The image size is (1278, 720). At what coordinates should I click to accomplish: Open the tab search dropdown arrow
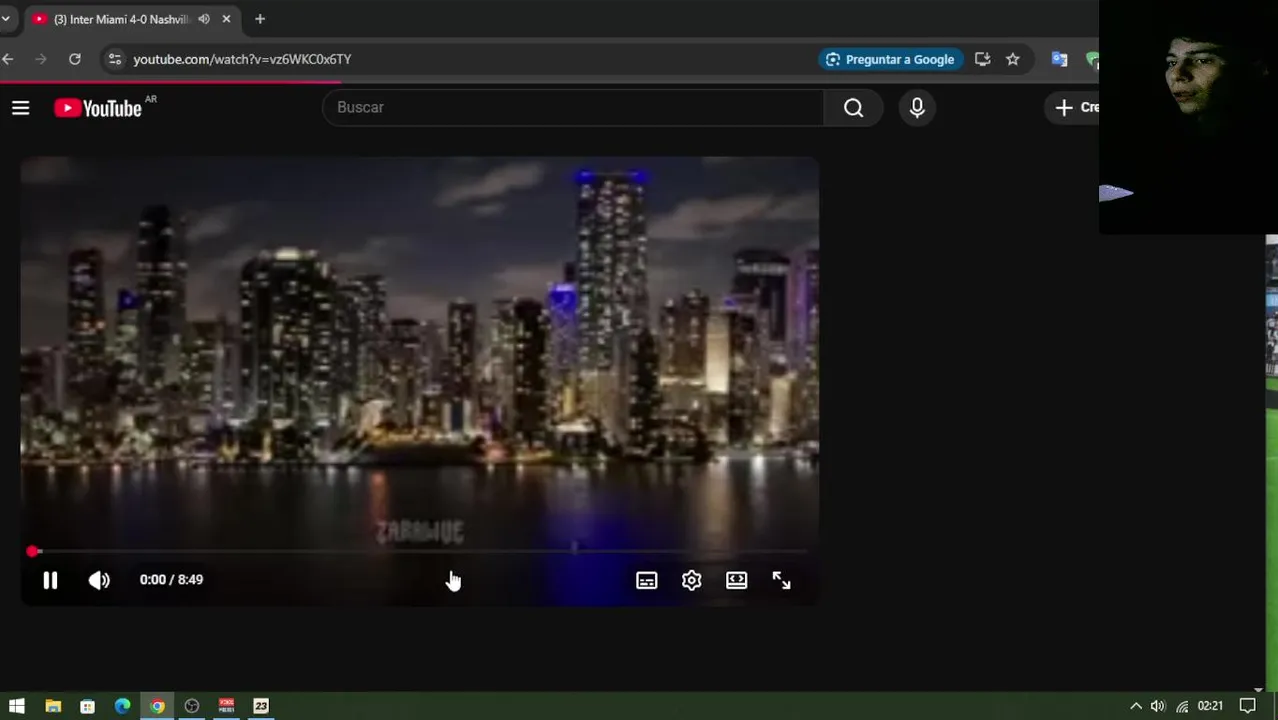click(x=5, y=19)
